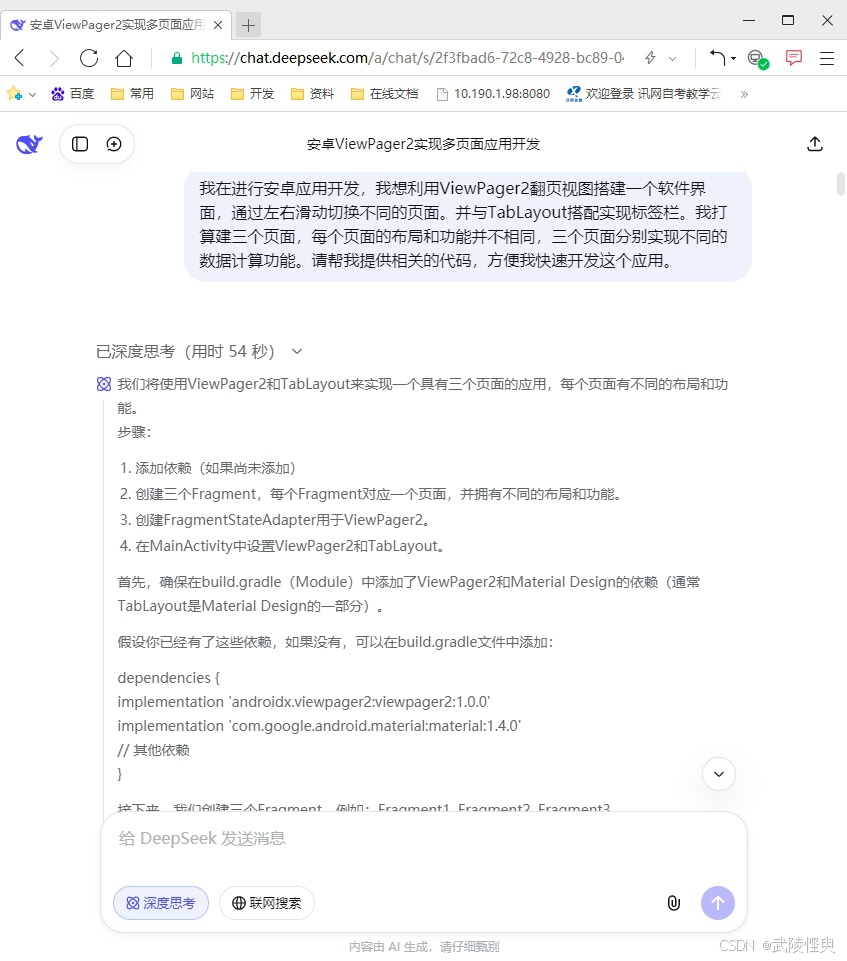Close the 安卓ViewPager2 browser tab
The image size is (847, 961).
(x=218, y=25)
